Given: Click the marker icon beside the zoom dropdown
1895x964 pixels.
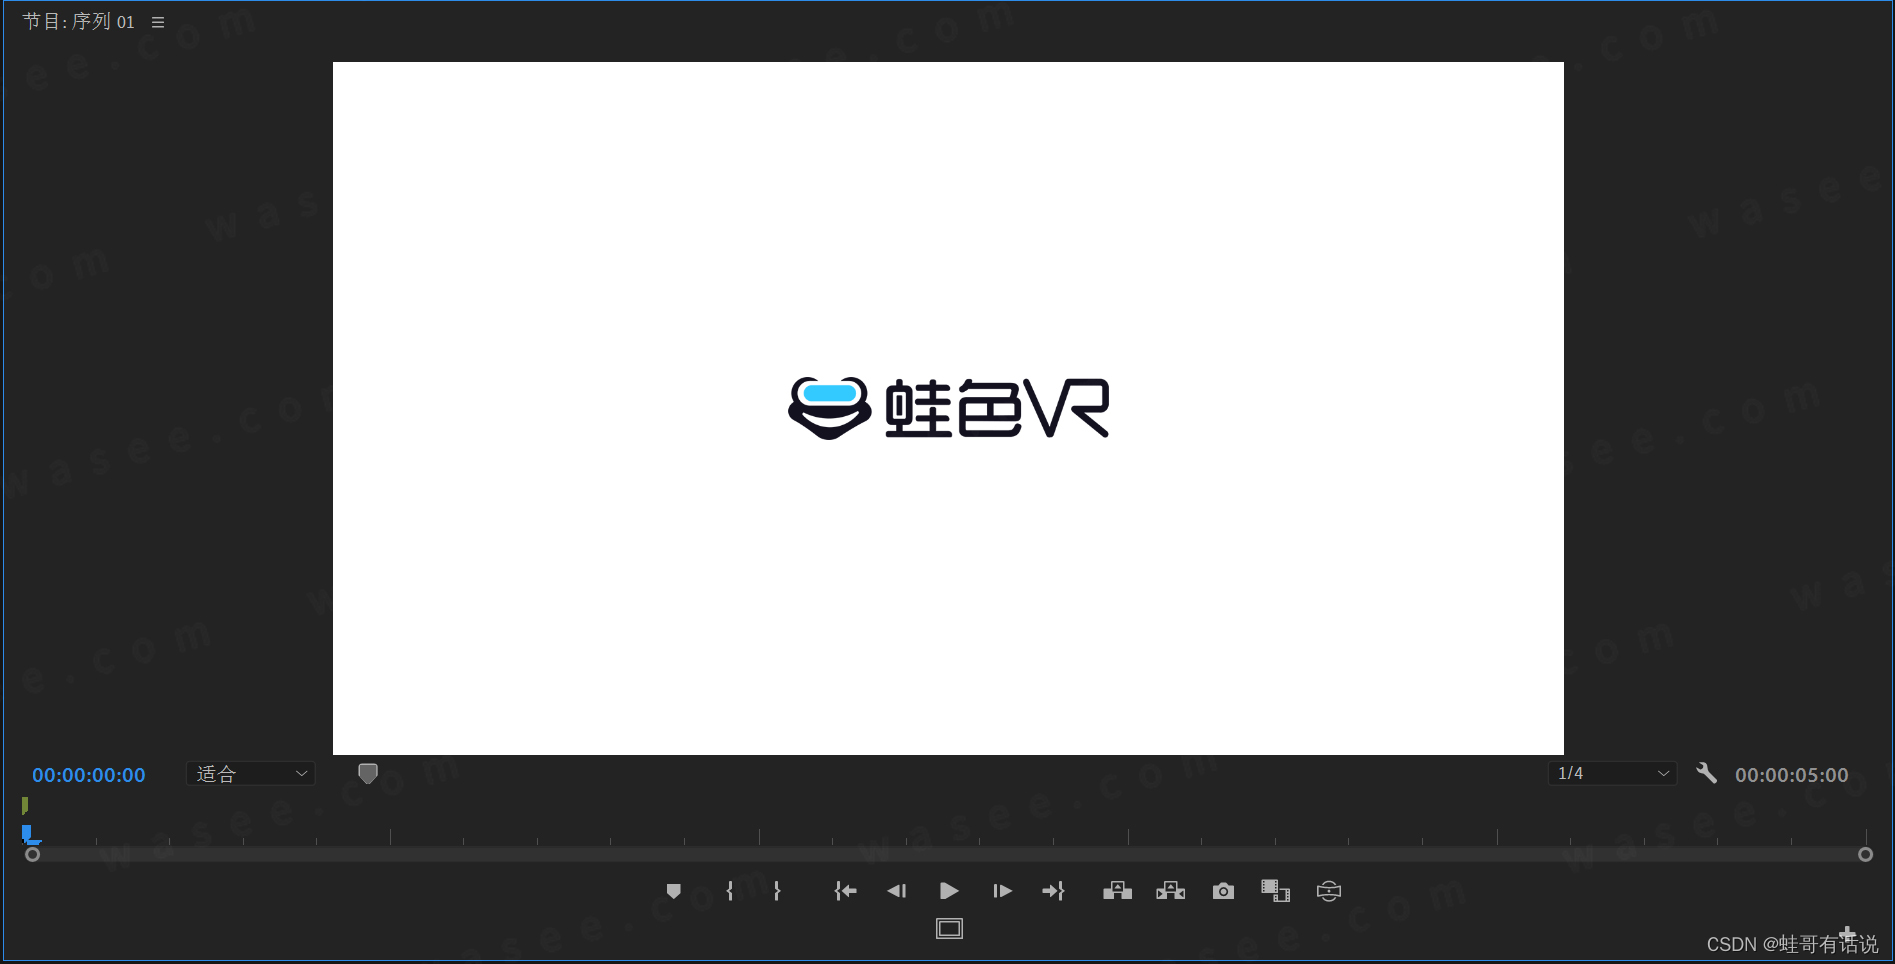Looking at the screenshot, I should click(368, 773).
